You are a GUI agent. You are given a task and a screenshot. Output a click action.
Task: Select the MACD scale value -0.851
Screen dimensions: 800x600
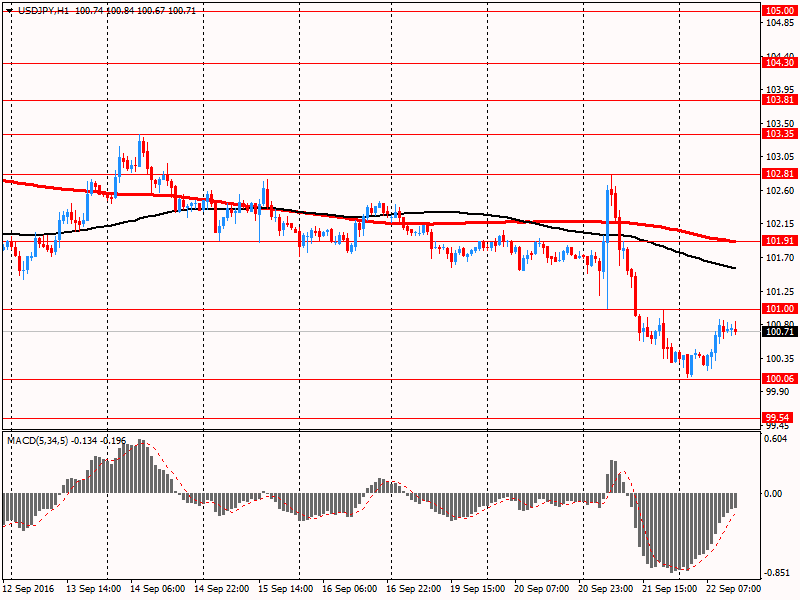pyautogui.click(x=778, y=573)
